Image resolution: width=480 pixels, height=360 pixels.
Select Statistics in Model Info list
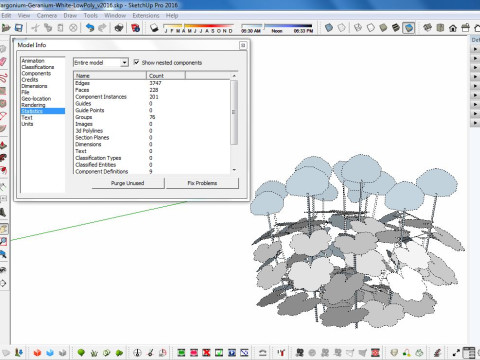(x=43, y=111)
